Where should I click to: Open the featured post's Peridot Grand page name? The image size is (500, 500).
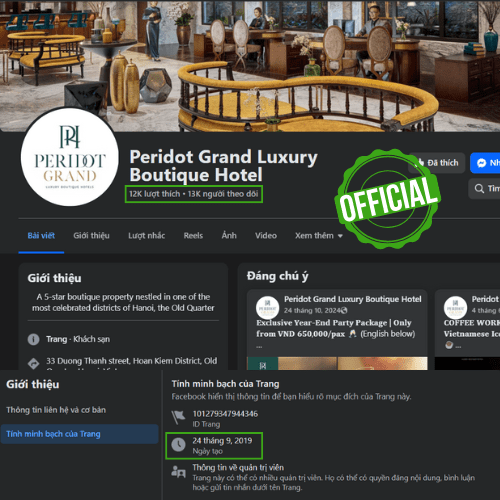(x=353, y=299)
